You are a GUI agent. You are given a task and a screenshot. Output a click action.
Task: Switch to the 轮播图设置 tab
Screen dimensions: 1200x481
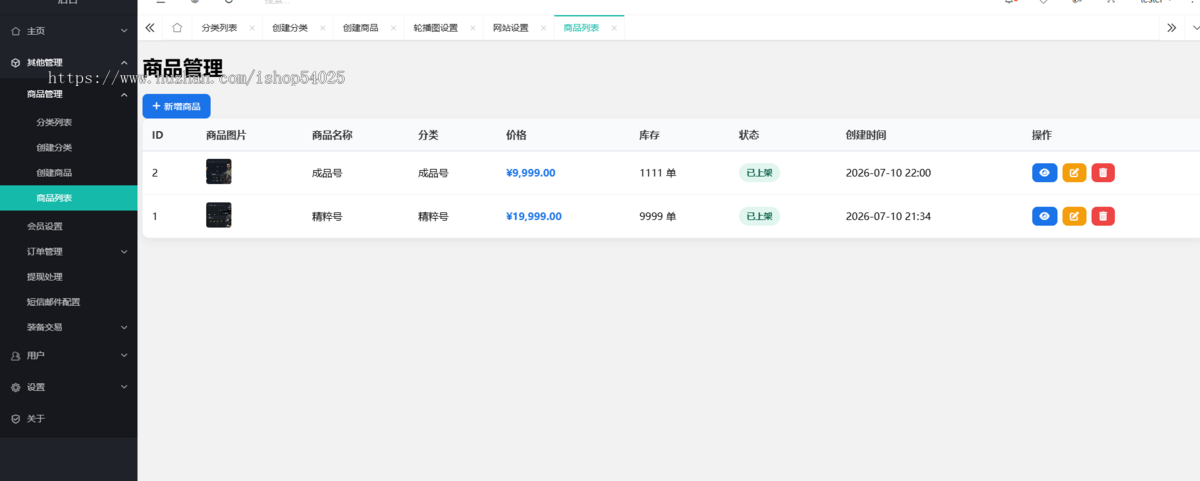pyautogui.click(x=435, y=28)
